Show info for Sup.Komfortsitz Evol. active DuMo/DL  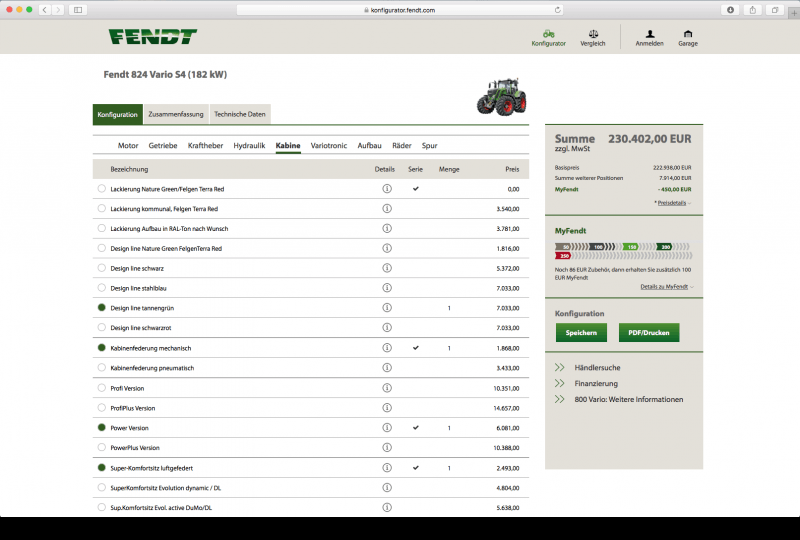[387, 507]
